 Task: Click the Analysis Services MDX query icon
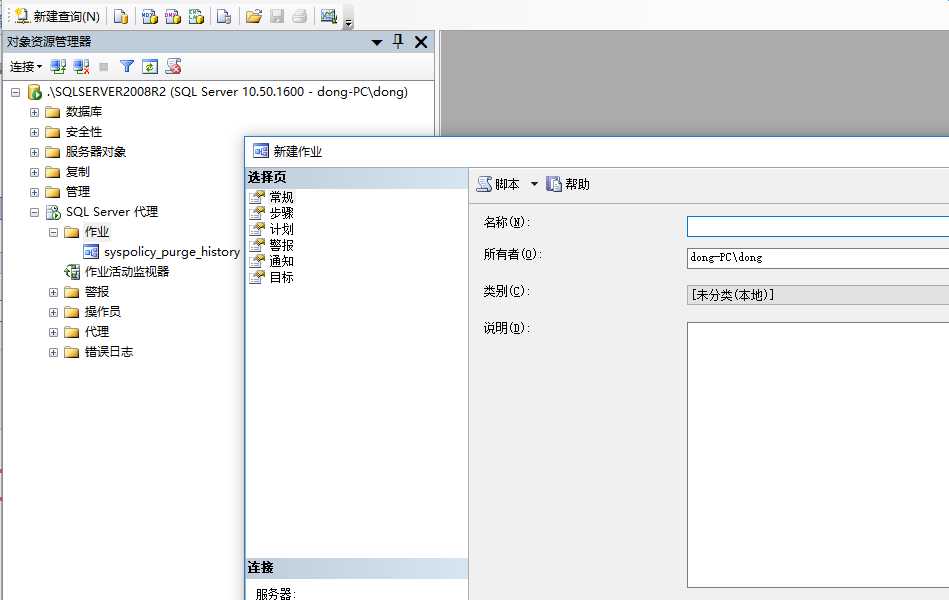click(149, 16)
